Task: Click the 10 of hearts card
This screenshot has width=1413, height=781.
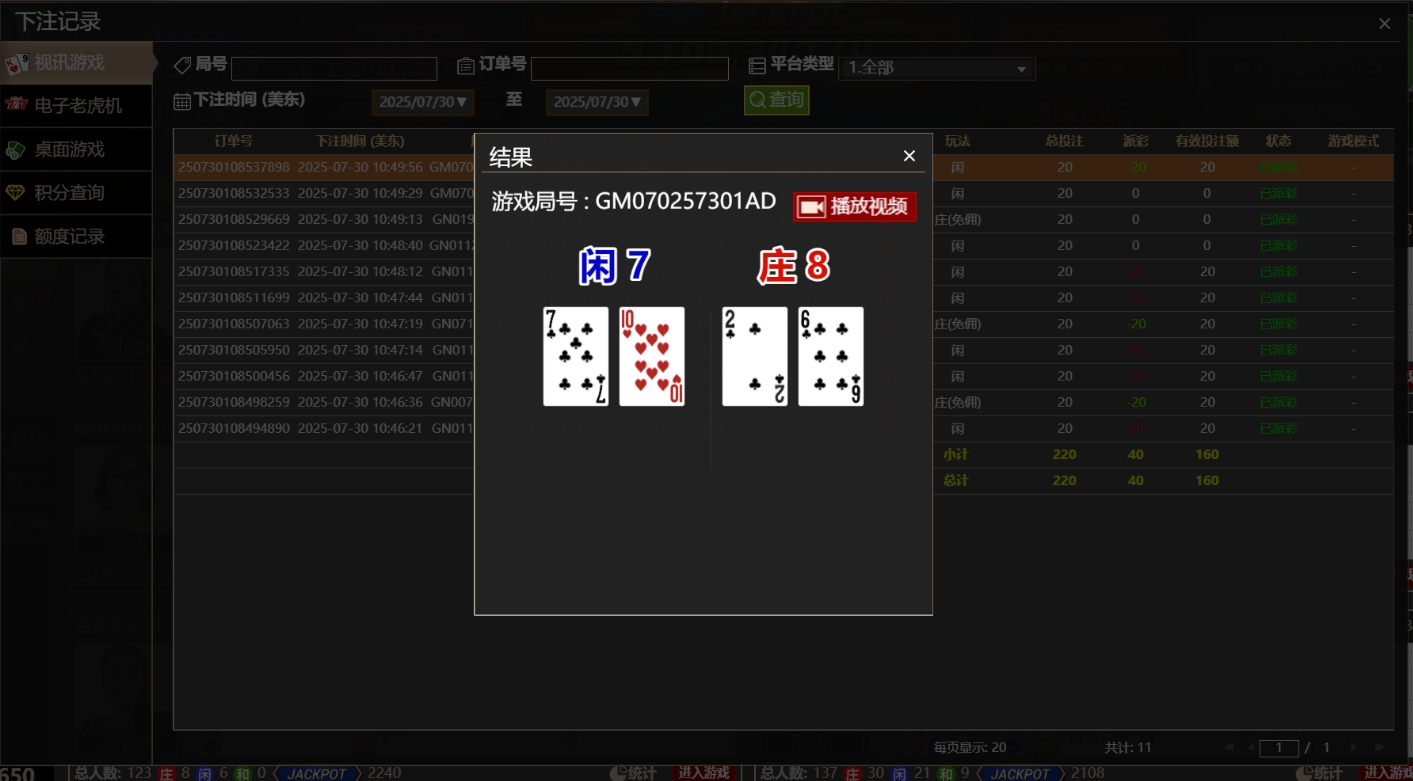Action: [652, 356]
